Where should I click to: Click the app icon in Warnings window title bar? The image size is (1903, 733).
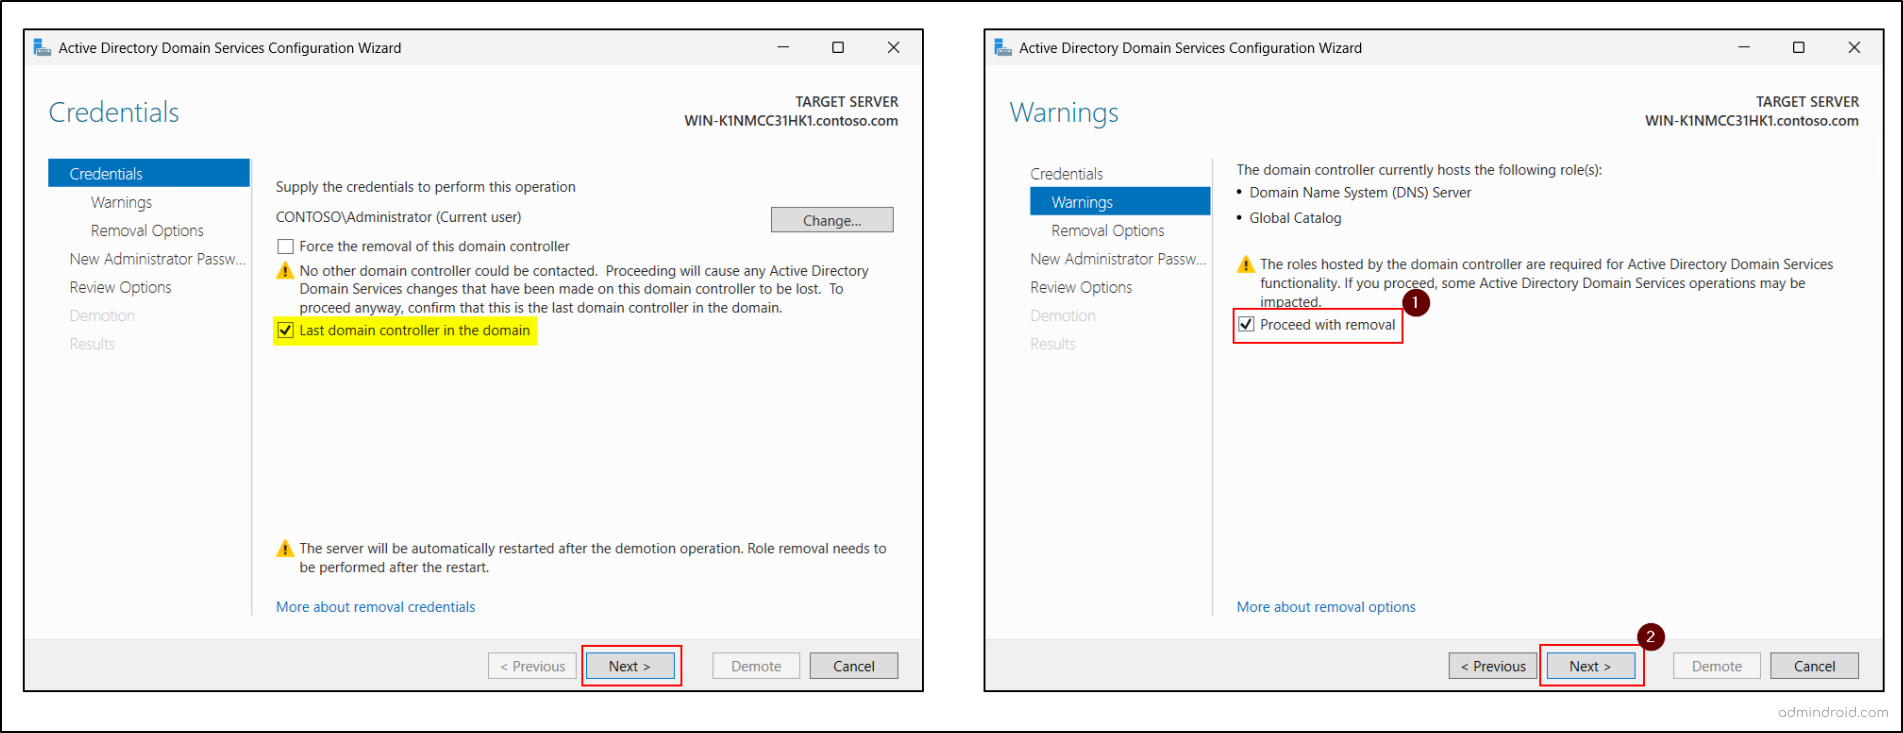1003,47
